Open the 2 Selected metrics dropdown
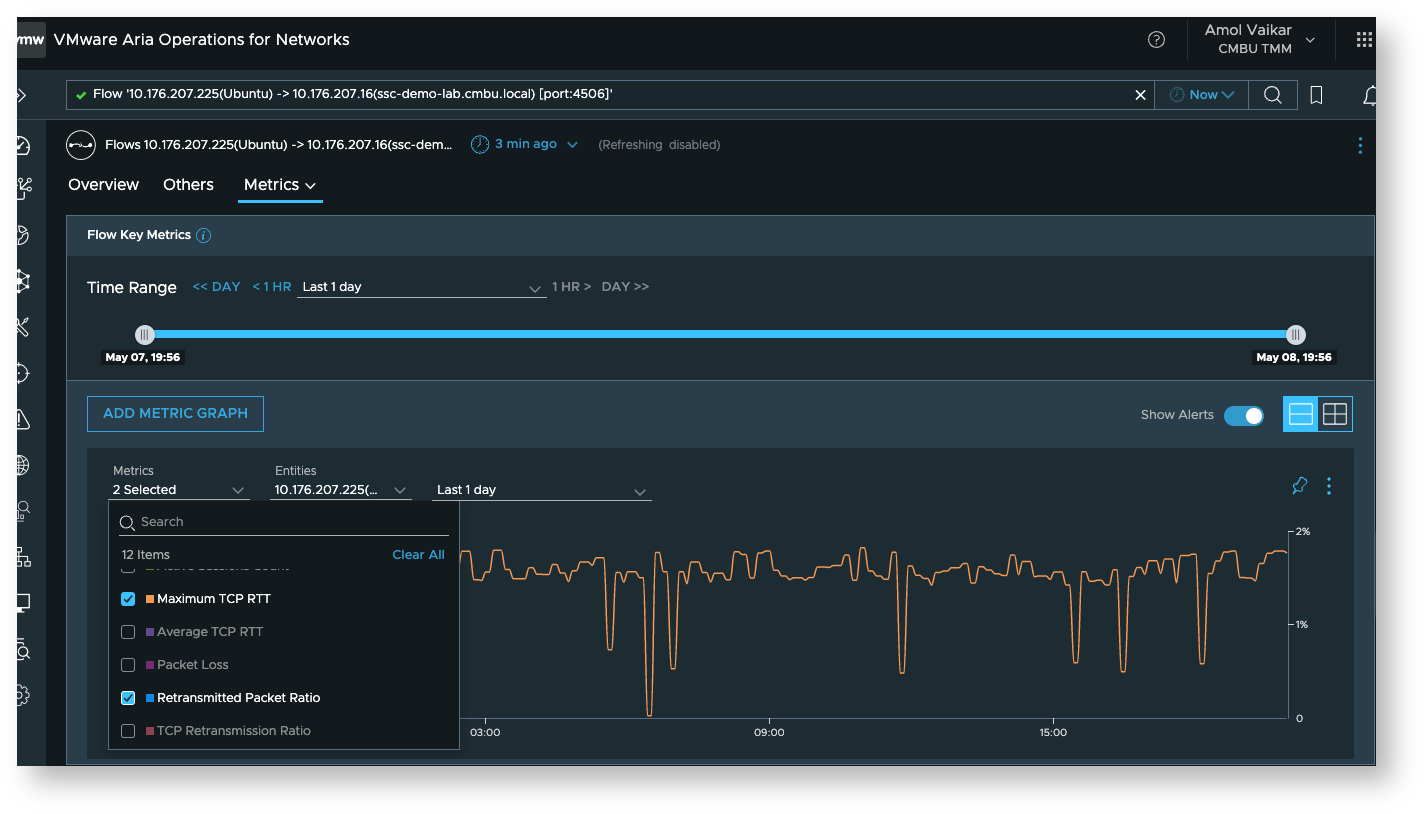1424x814 pixels. [x=179, y=490]
